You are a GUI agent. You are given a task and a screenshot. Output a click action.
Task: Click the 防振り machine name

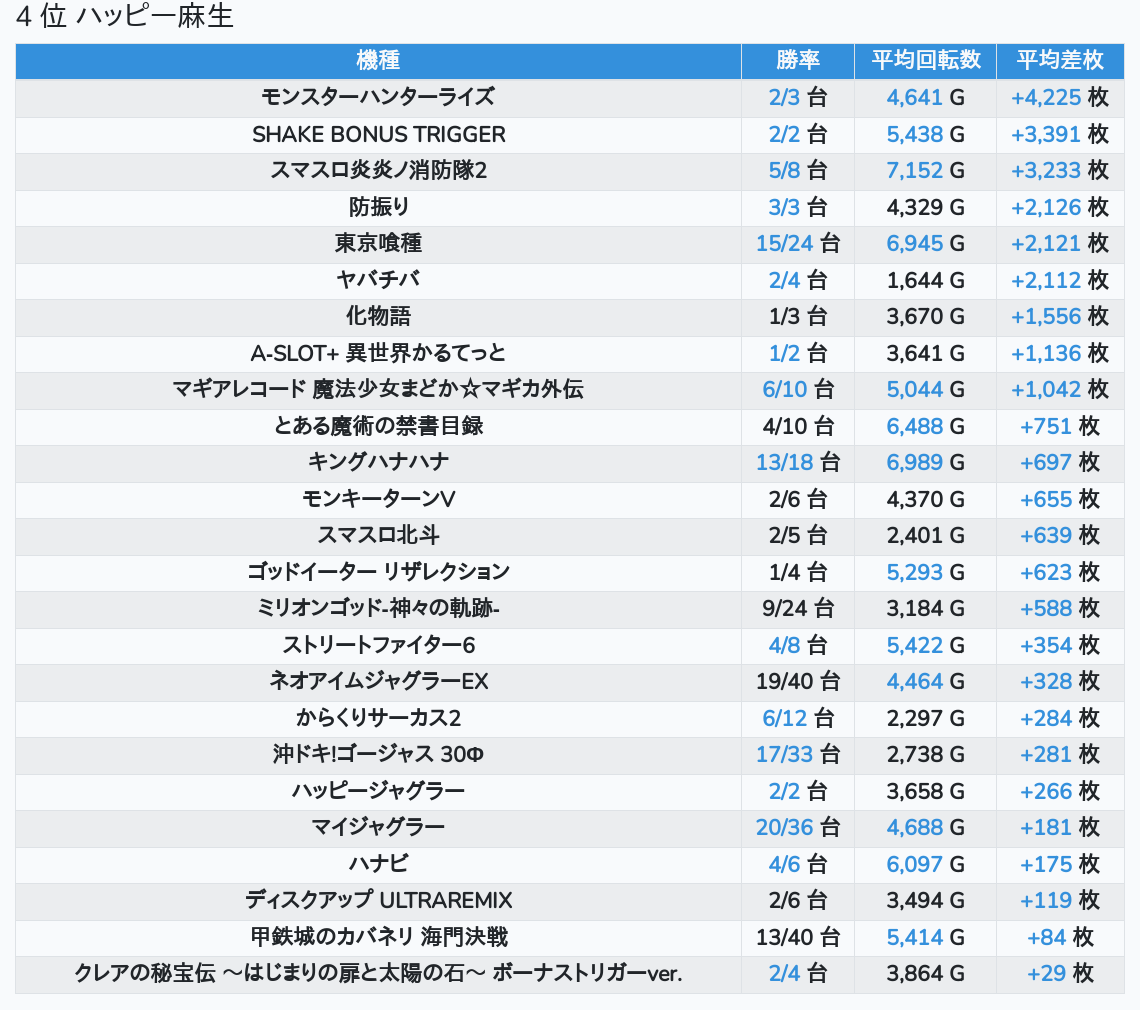pos(378,207)
